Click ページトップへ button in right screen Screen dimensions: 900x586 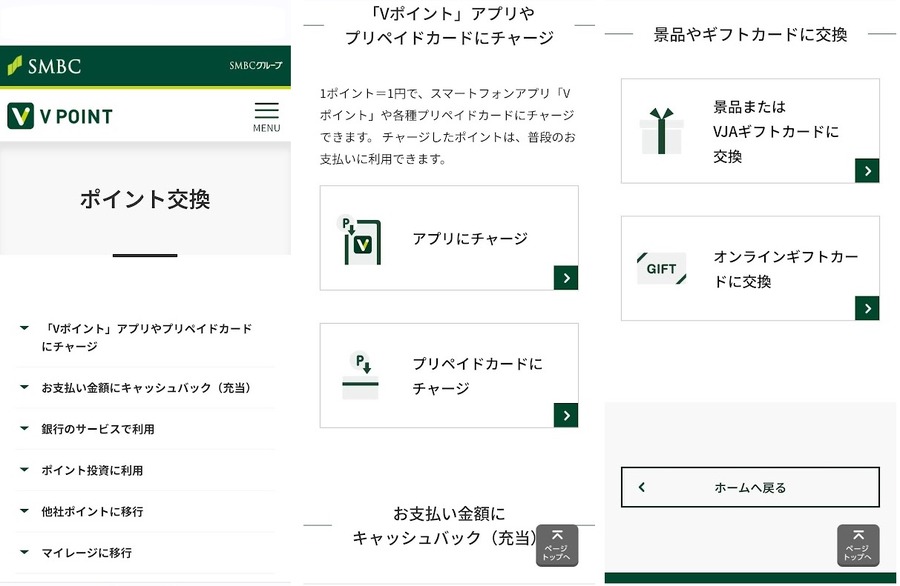click(858, 545)
